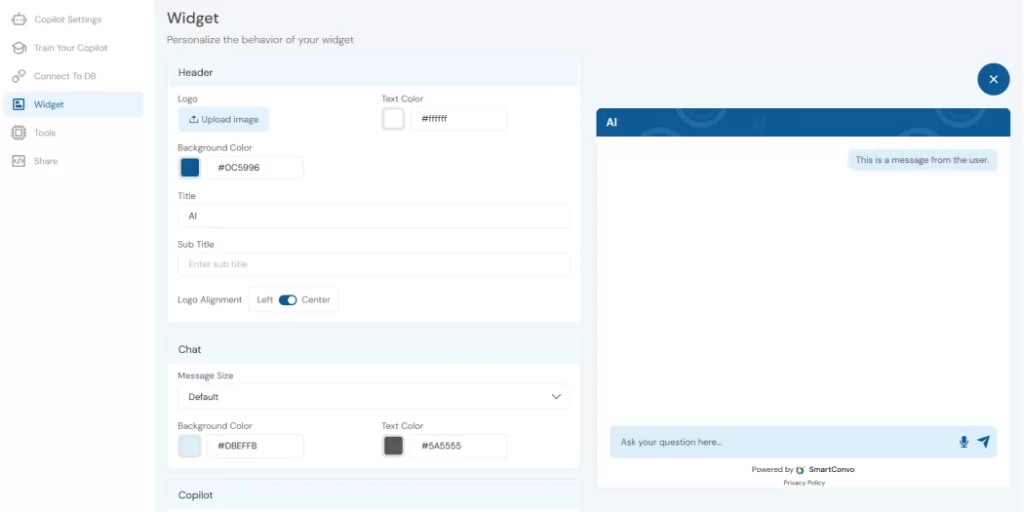Click the Share code icon

click(x=19, y=161)
